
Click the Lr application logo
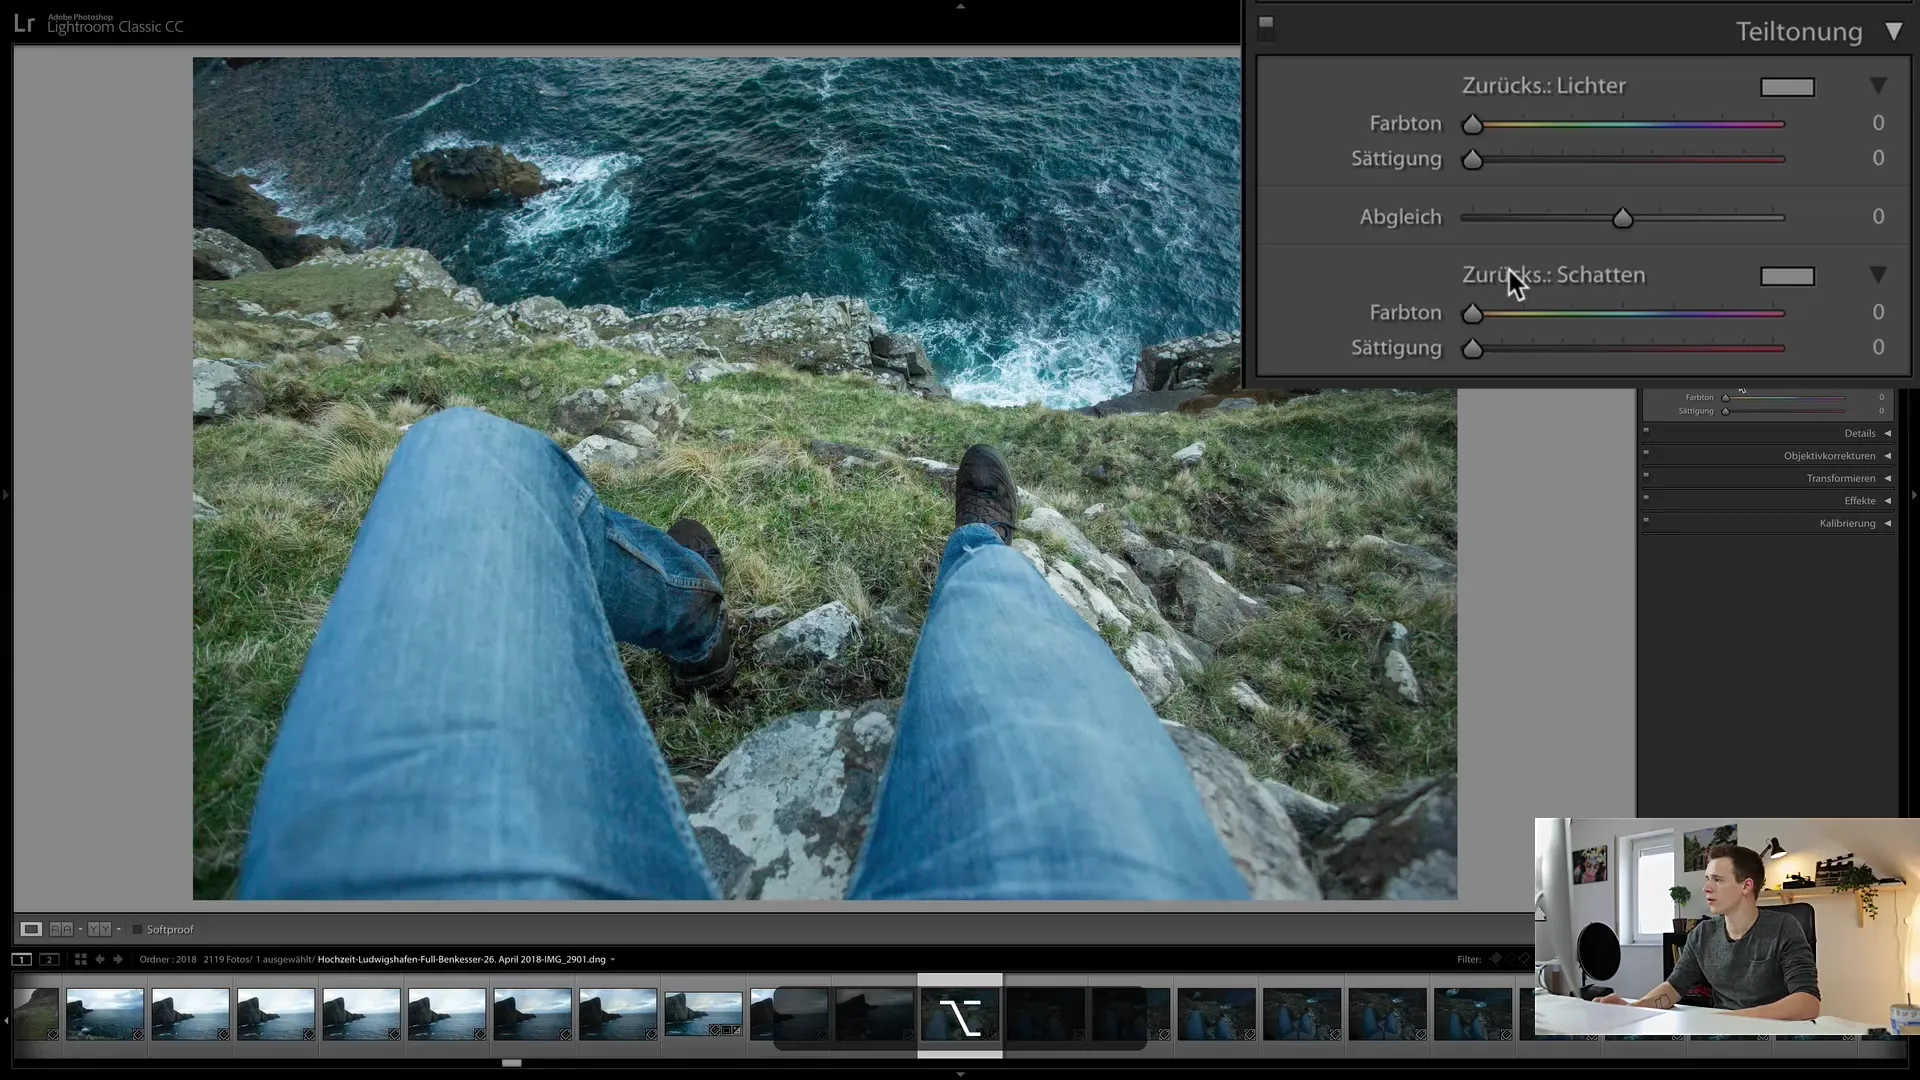click(24, 24)
